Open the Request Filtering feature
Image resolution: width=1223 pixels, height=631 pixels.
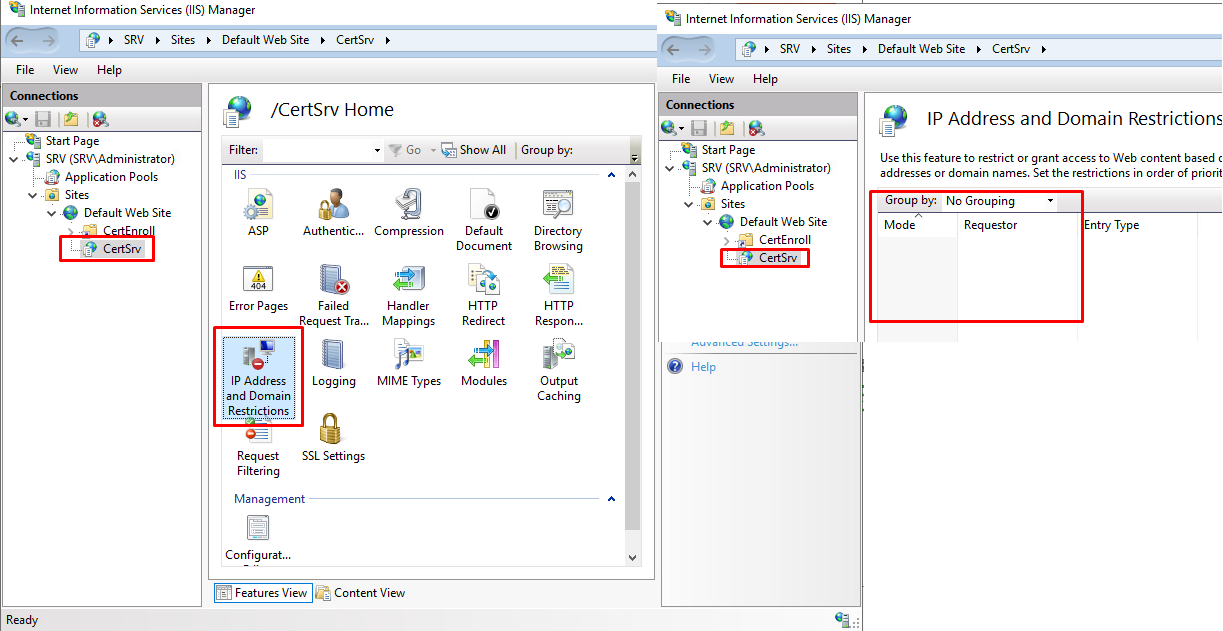point(258,449)
